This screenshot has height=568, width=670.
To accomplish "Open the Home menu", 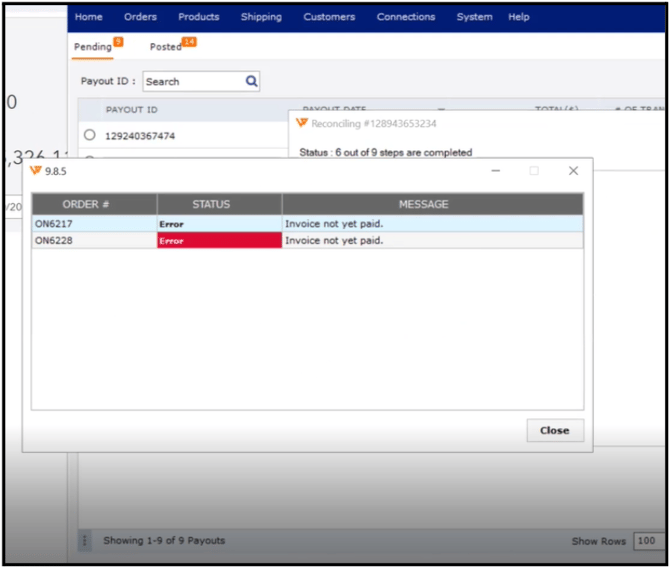I will (x=89, y=17).
